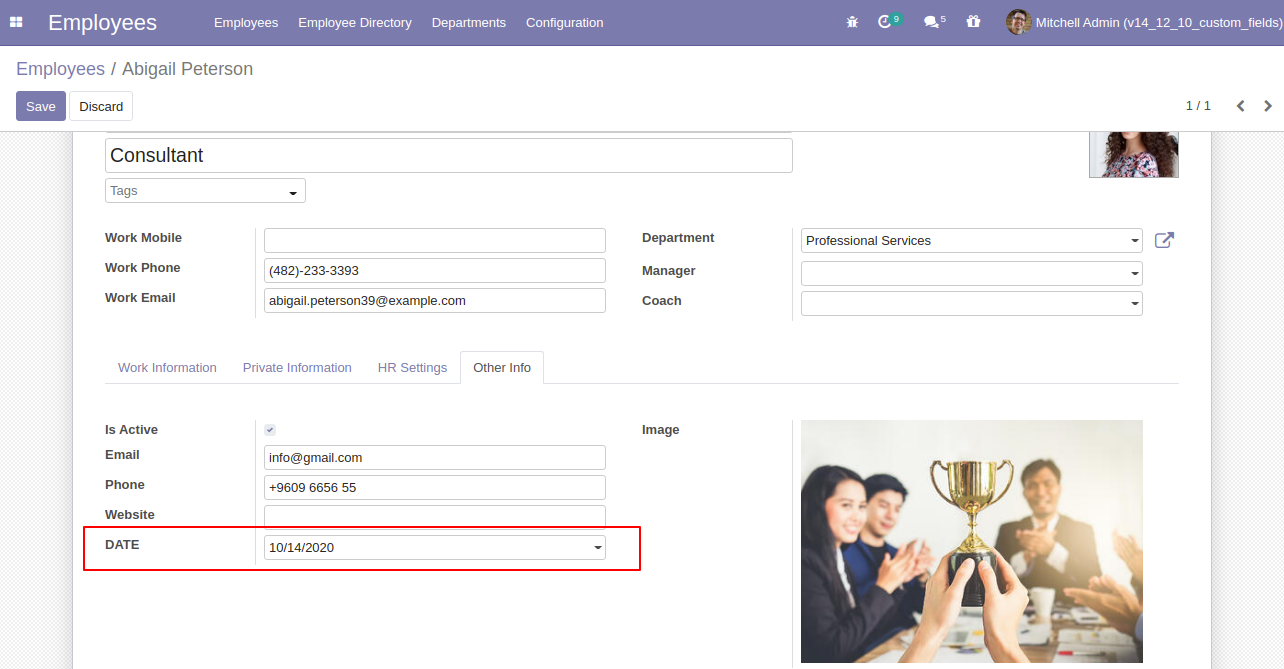Open the DATE field picker
1284x669 pixels.
pyautogui.click(x=435, y=547)
